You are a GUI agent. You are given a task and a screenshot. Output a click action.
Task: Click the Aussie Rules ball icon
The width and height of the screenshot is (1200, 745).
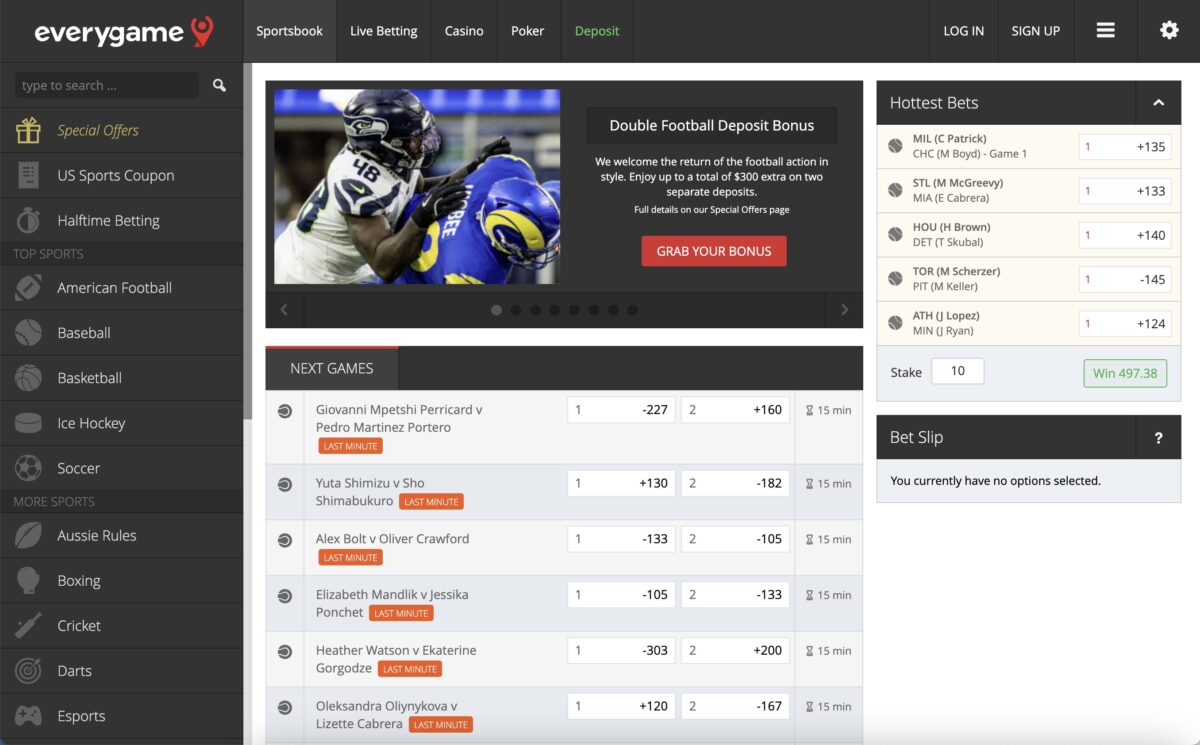(28, 536)
